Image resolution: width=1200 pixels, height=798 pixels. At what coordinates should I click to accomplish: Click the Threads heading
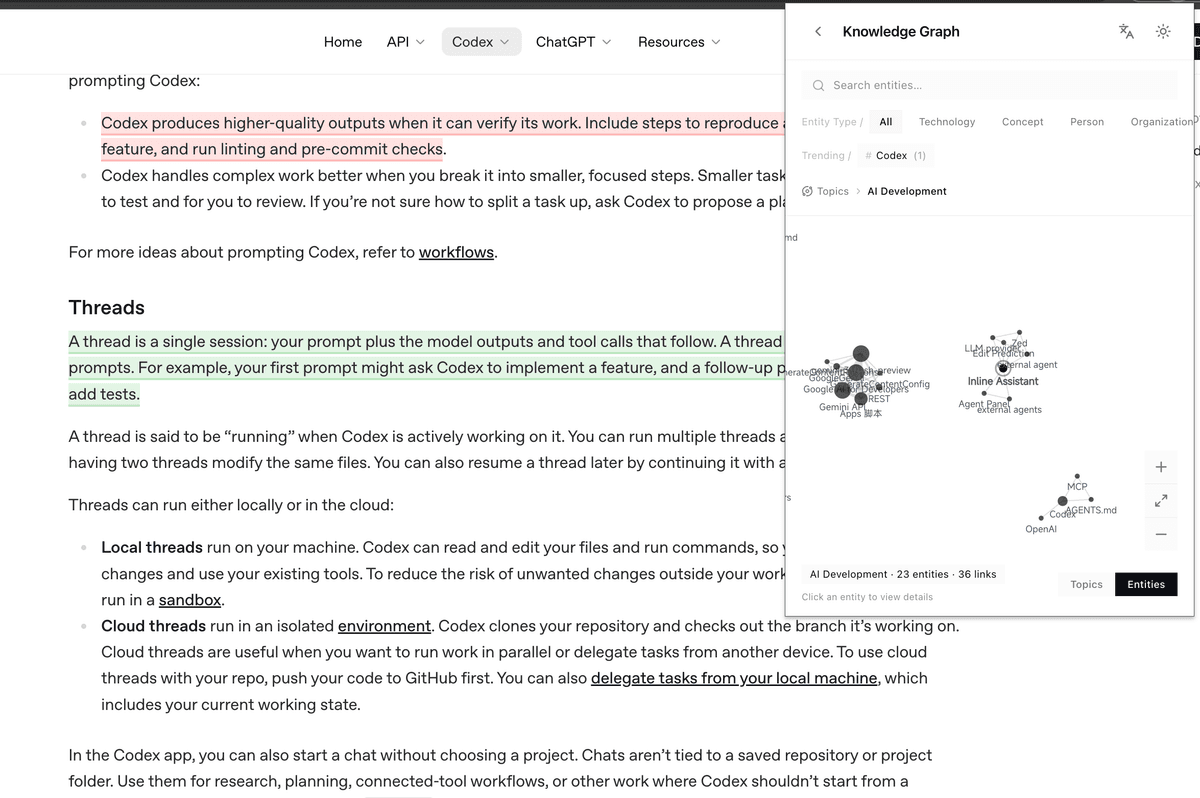pyautogui.click(x=107, y=307)
